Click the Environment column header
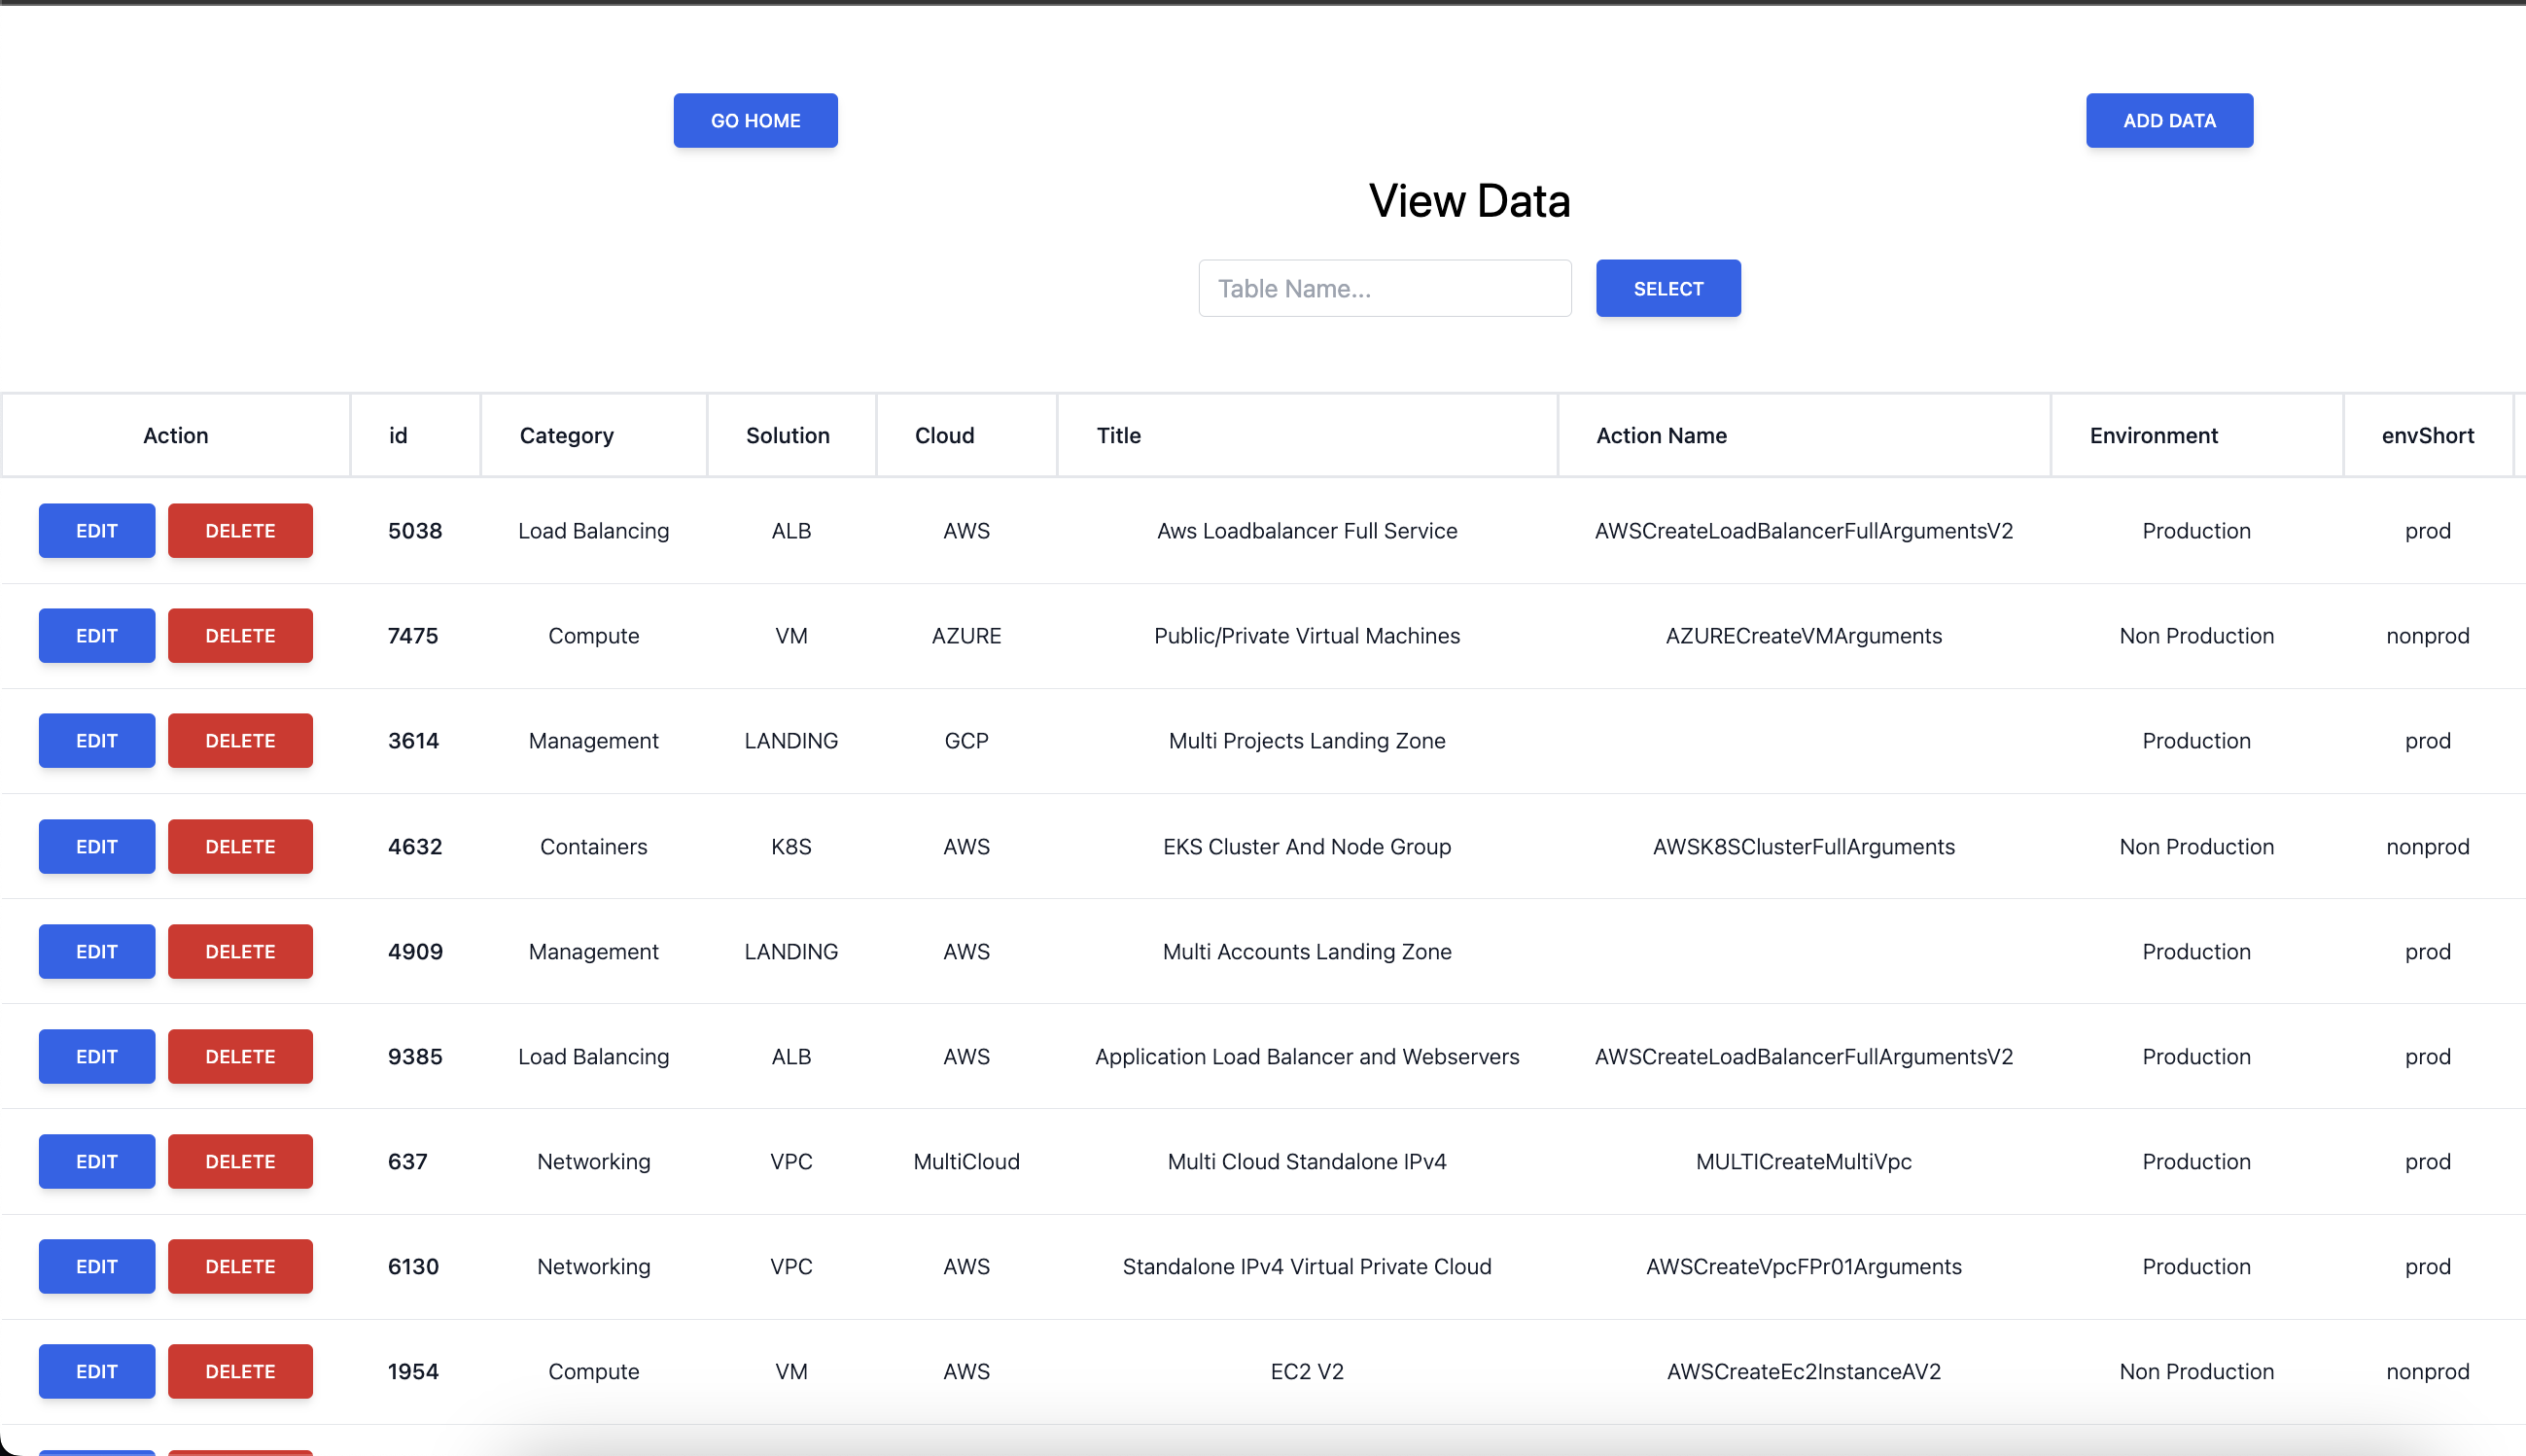Viewport: 2526px width, 1456px height. click(2153, 436)
